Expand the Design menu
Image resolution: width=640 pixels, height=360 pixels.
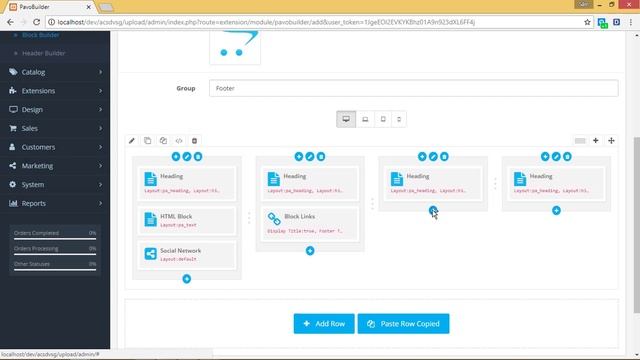[x=55, y=110]
